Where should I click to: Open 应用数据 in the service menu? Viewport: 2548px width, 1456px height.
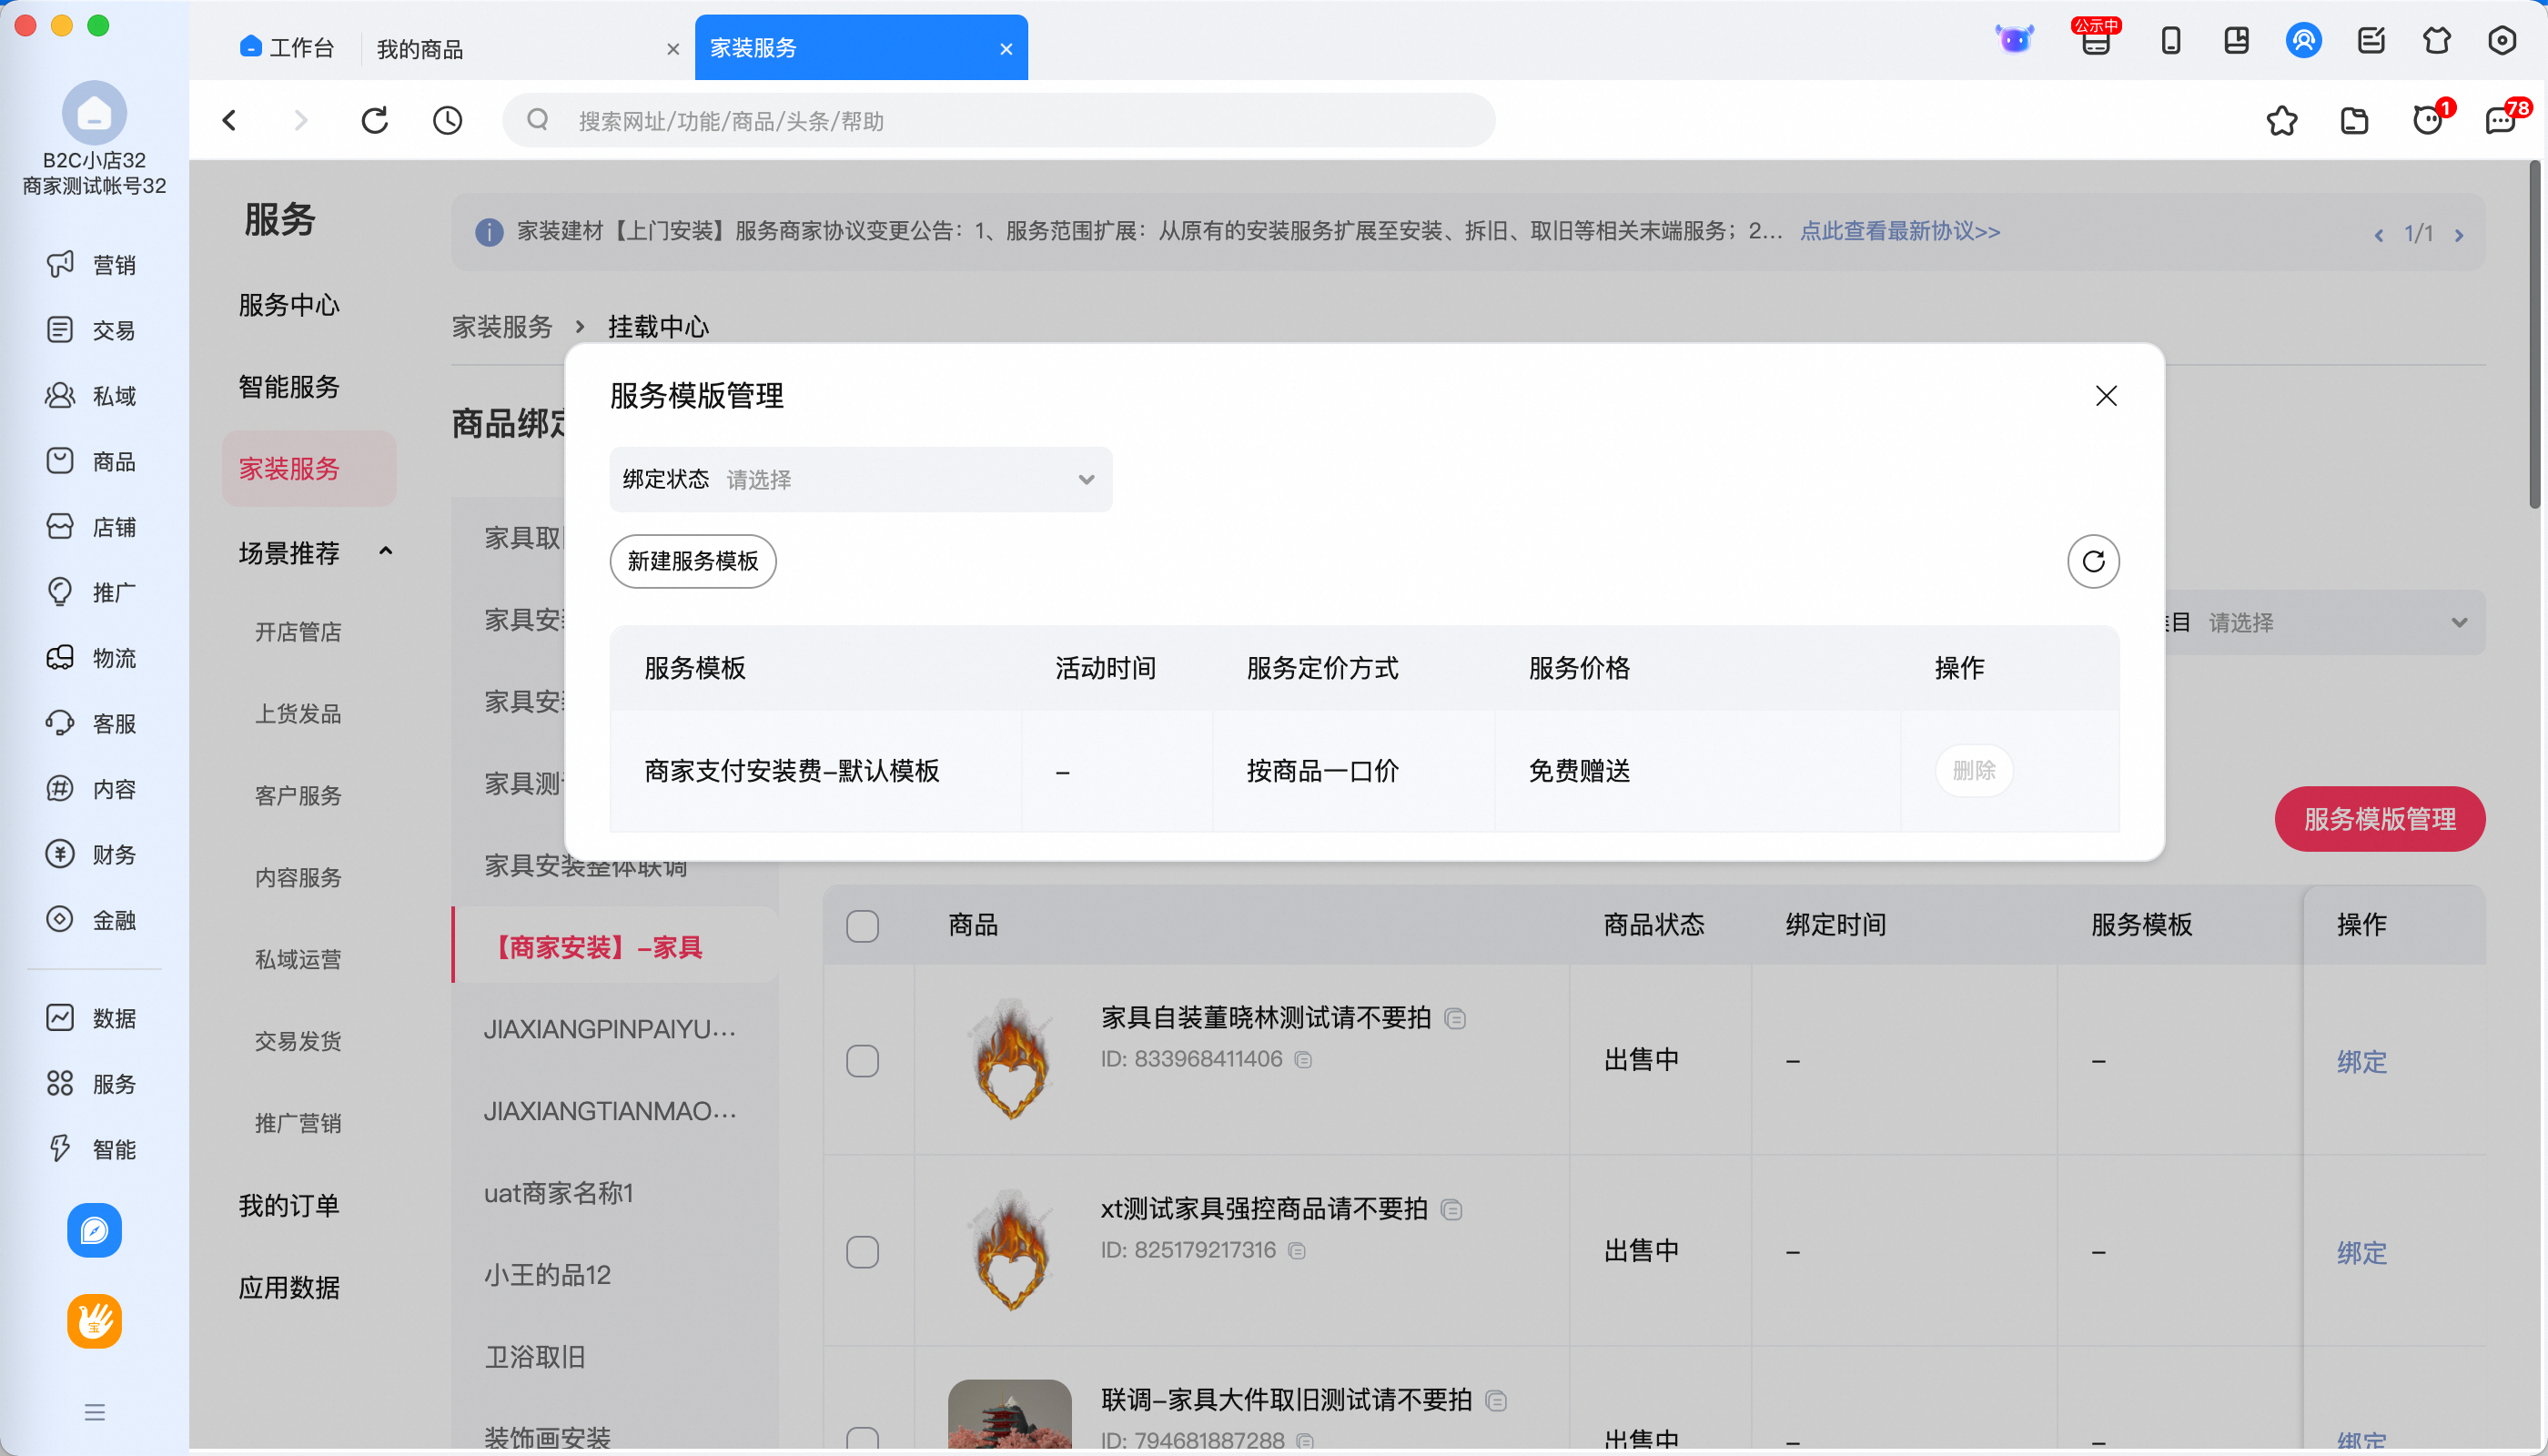[289, 1287]
